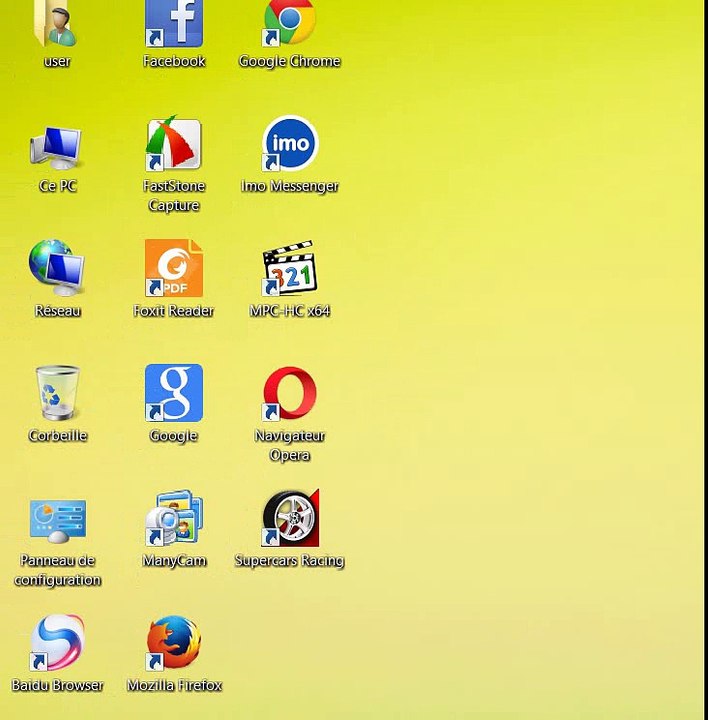Click the "Baidu Browser" label text
The height and width of the screenshot is (720, 708).
click(57, 686)
